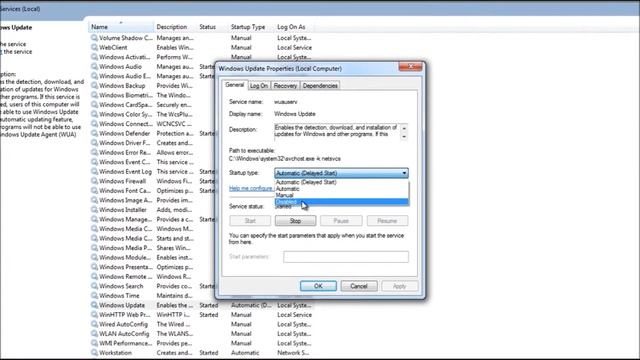Click the executable path text in dialog
The width and height of the screenshot is (640, 360).
[284, 159]
